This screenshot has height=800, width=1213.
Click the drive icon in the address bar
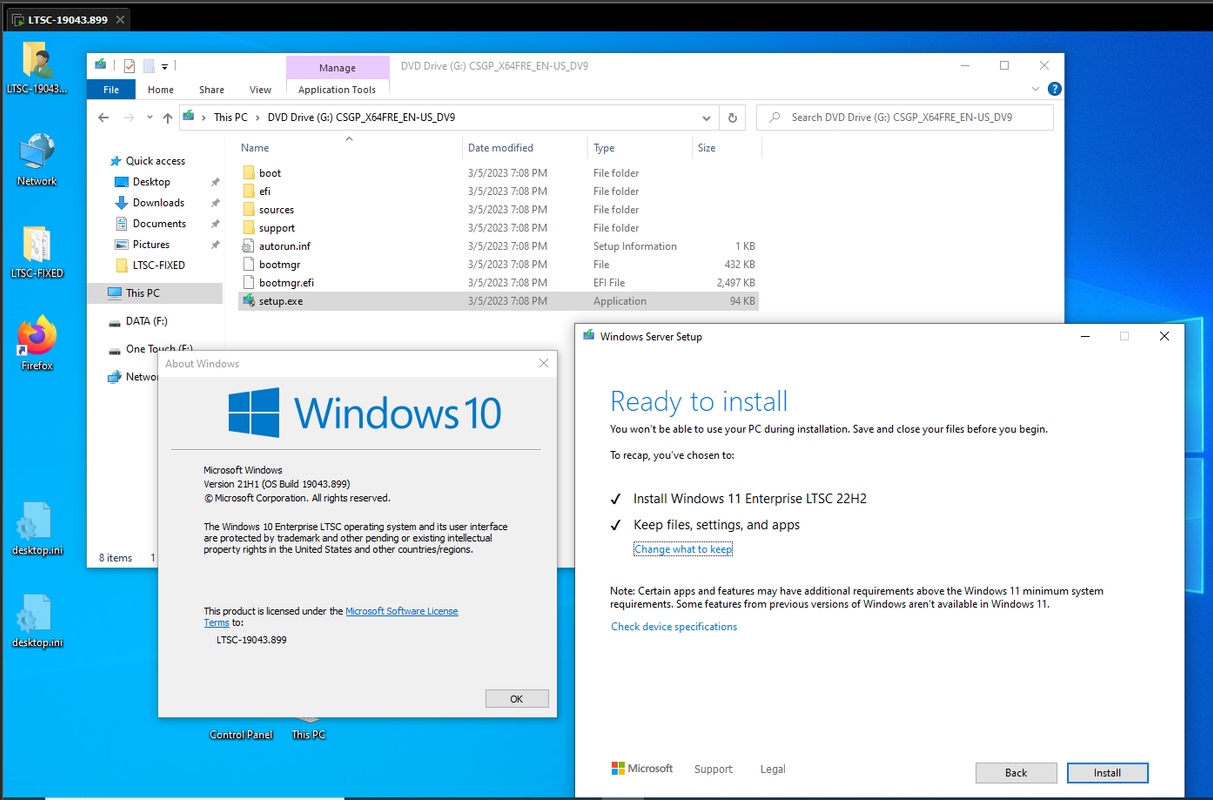tap(189, 117)
